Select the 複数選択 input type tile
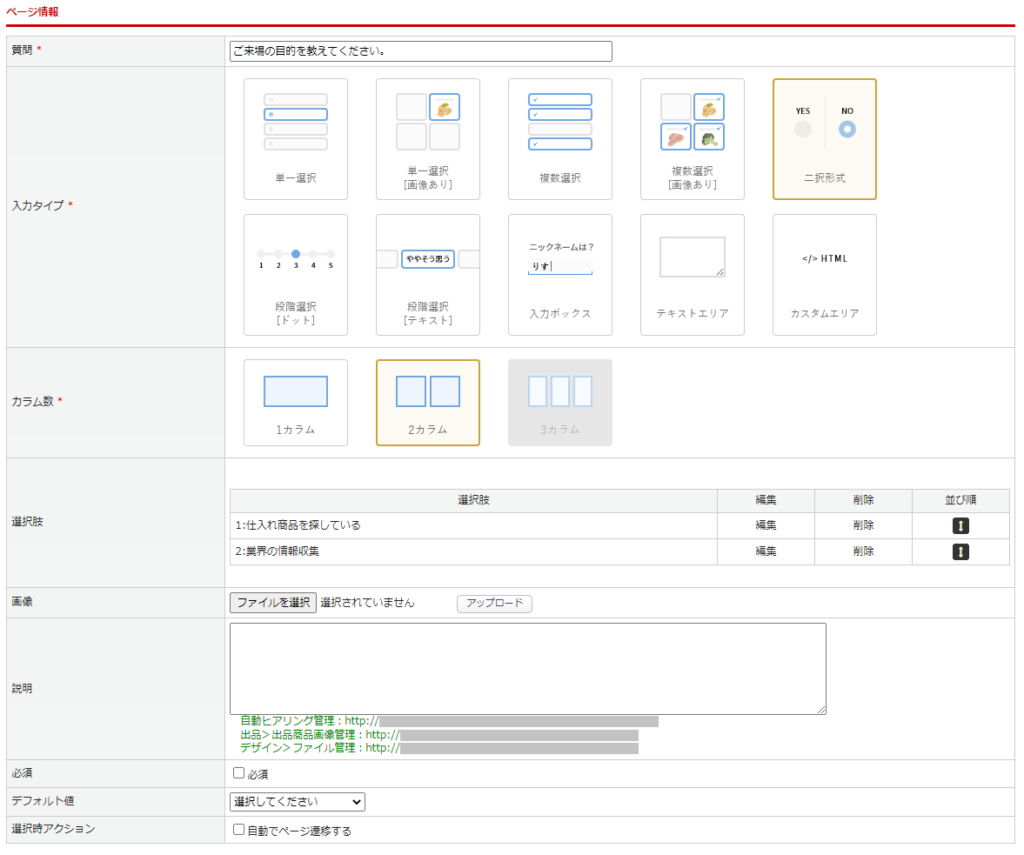Screen dimensions: 1024x855 click(x=559, y=139)
